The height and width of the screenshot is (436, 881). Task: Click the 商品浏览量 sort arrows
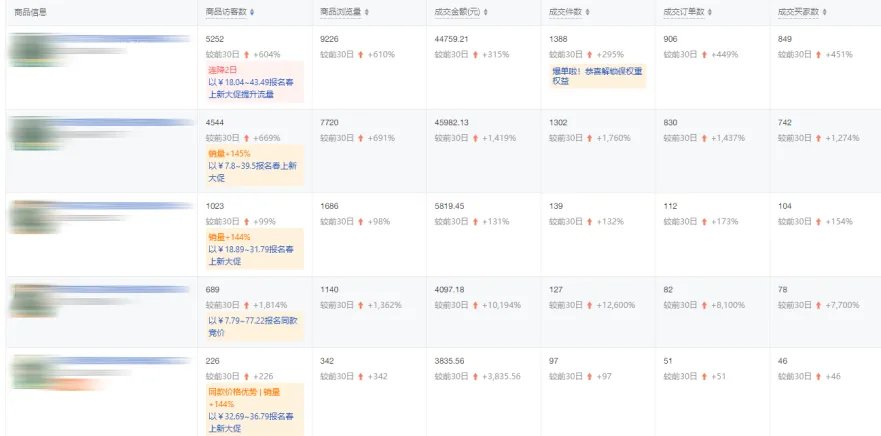click(x=366, y=12)
